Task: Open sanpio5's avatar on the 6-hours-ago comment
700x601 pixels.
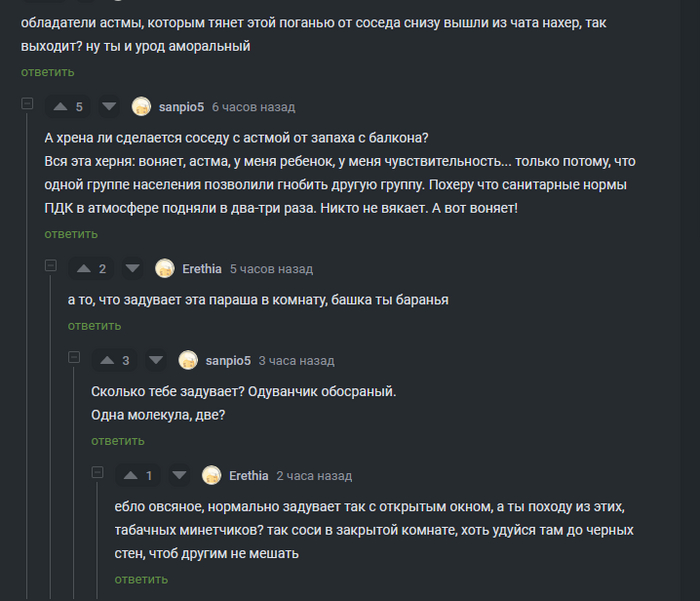Action: point(141,107)
